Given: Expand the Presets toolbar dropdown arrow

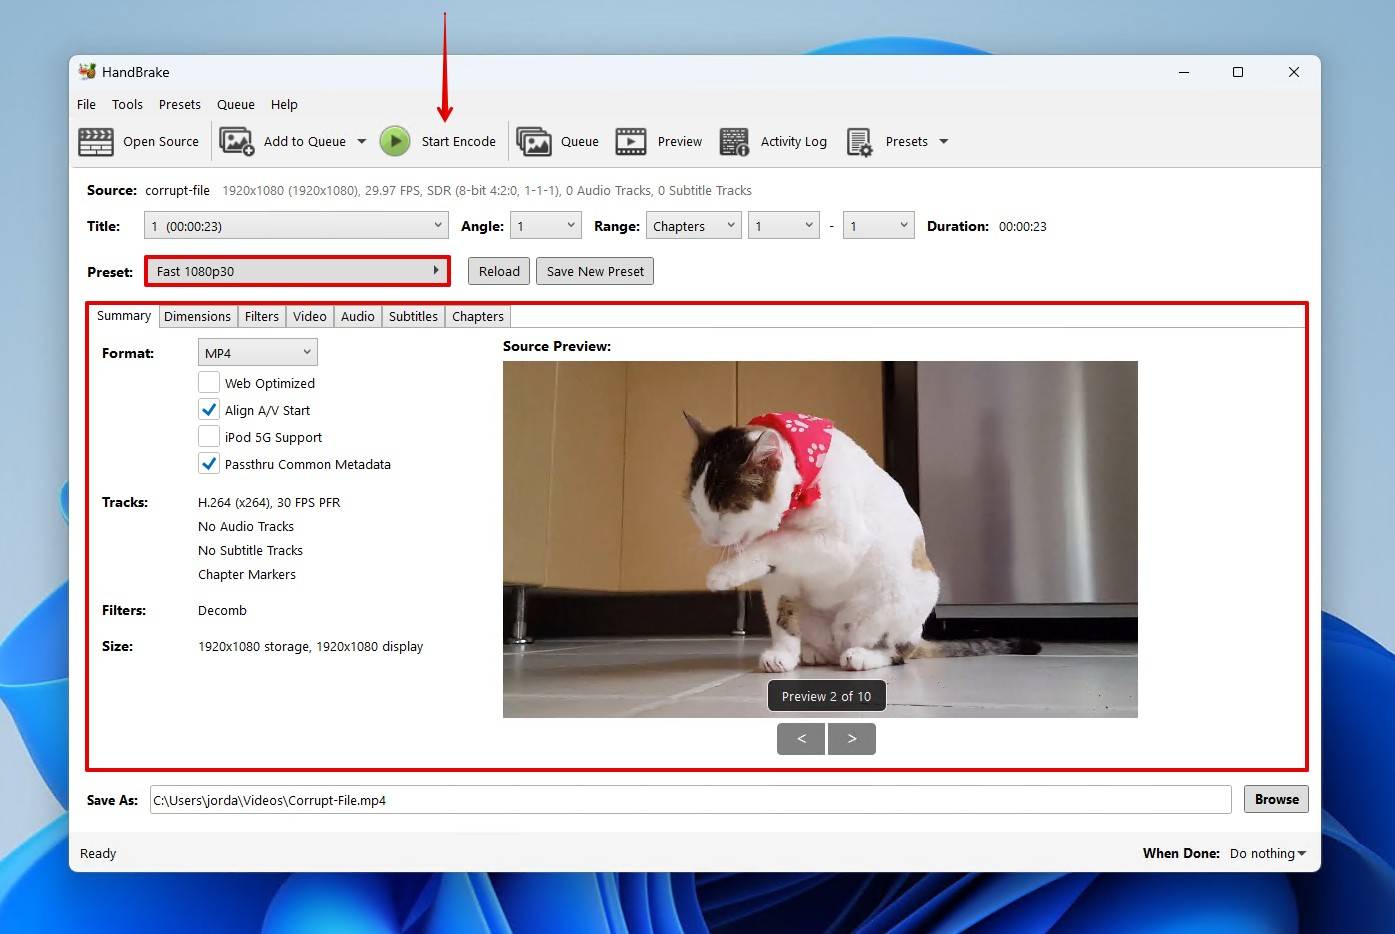Looking at the screenshot, I should pos(943,142).
